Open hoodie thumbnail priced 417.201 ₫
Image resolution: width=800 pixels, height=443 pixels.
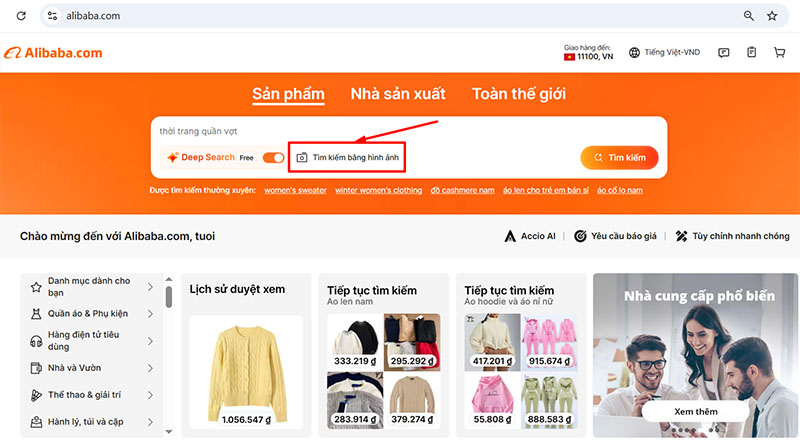(x=492, y=342)
